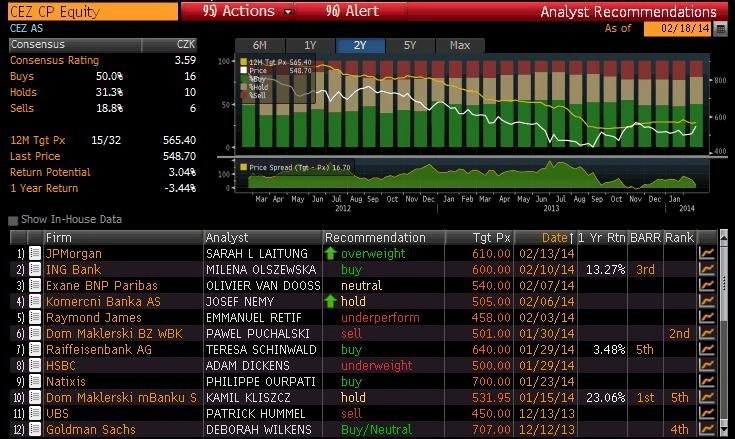This screenshot has height=439, width=735.
Task: Open Goldman Sachs document icon
Action: [35, 429]
